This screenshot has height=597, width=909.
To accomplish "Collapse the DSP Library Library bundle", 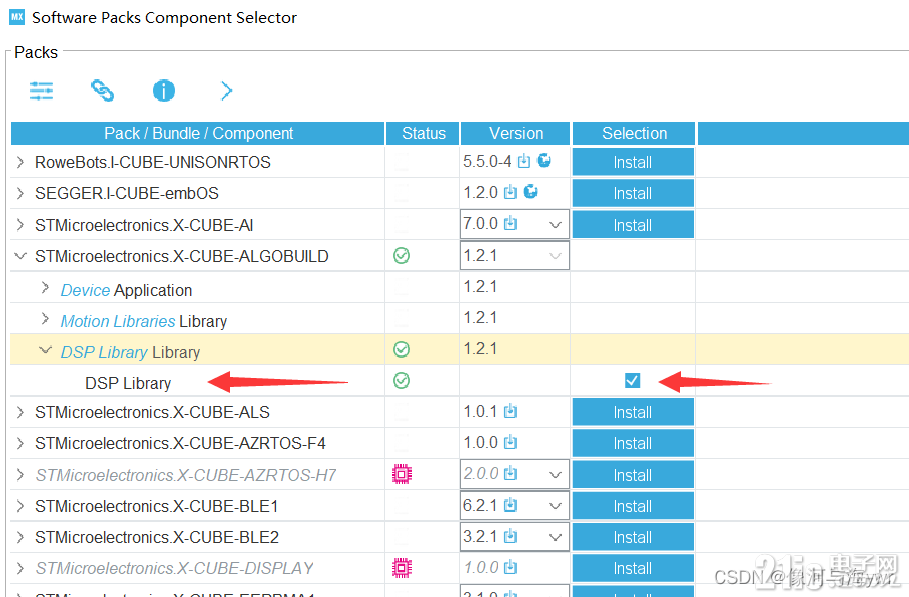I will point(45,350).
